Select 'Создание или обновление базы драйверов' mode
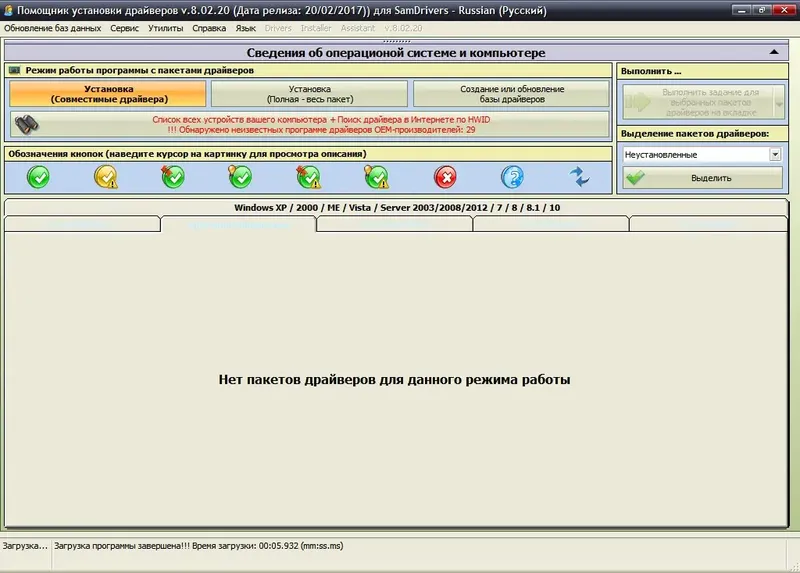The height and width of the screenshot is (573, 800). point(511,94)
